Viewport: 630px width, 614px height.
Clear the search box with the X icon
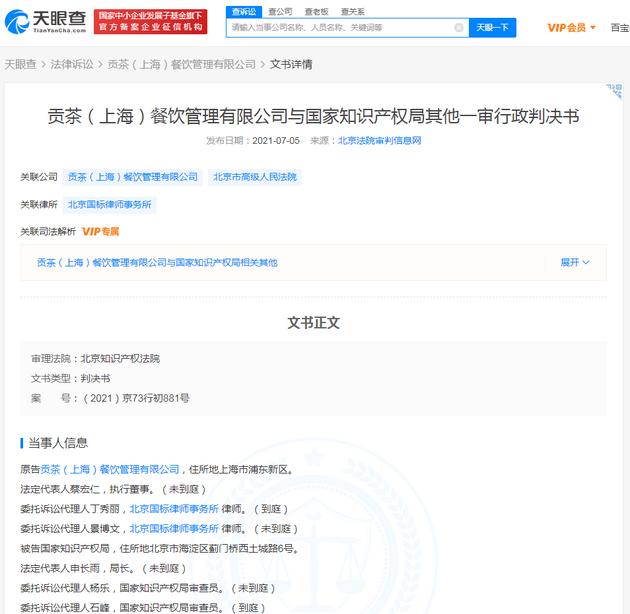pos(459,28)
